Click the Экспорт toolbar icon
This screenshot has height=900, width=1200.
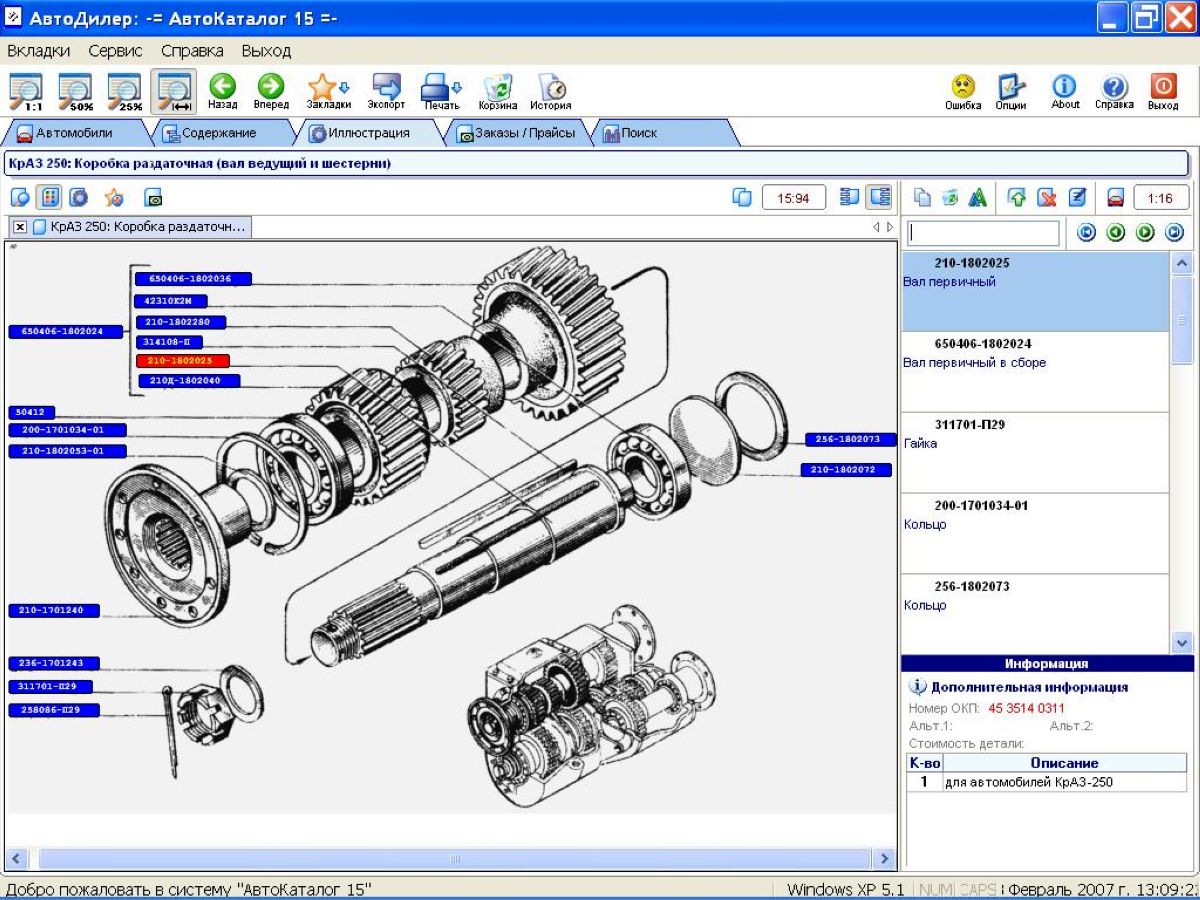[x=386, y=92]
